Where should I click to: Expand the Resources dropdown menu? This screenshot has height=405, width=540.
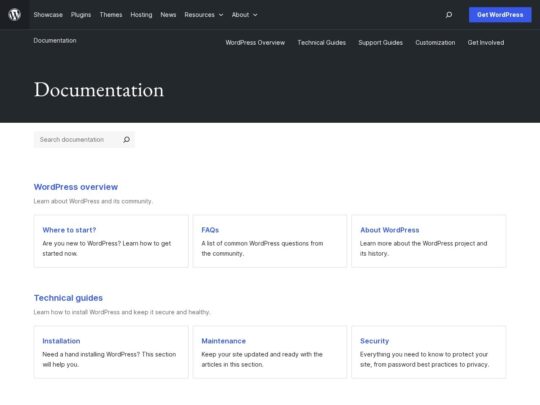204,15
